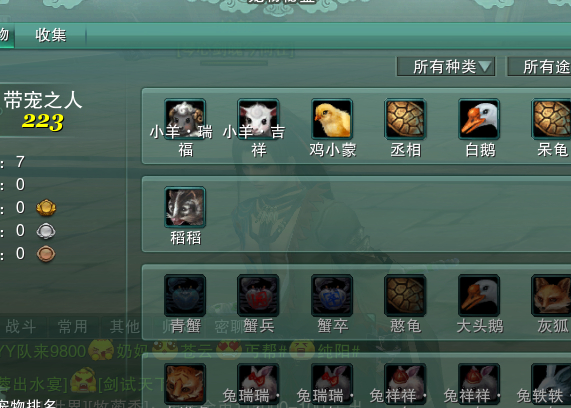Select the 小羊·吉祥 white lamb icon
The height and width of the screenshot is (408, 571).
tap(258, 119)
